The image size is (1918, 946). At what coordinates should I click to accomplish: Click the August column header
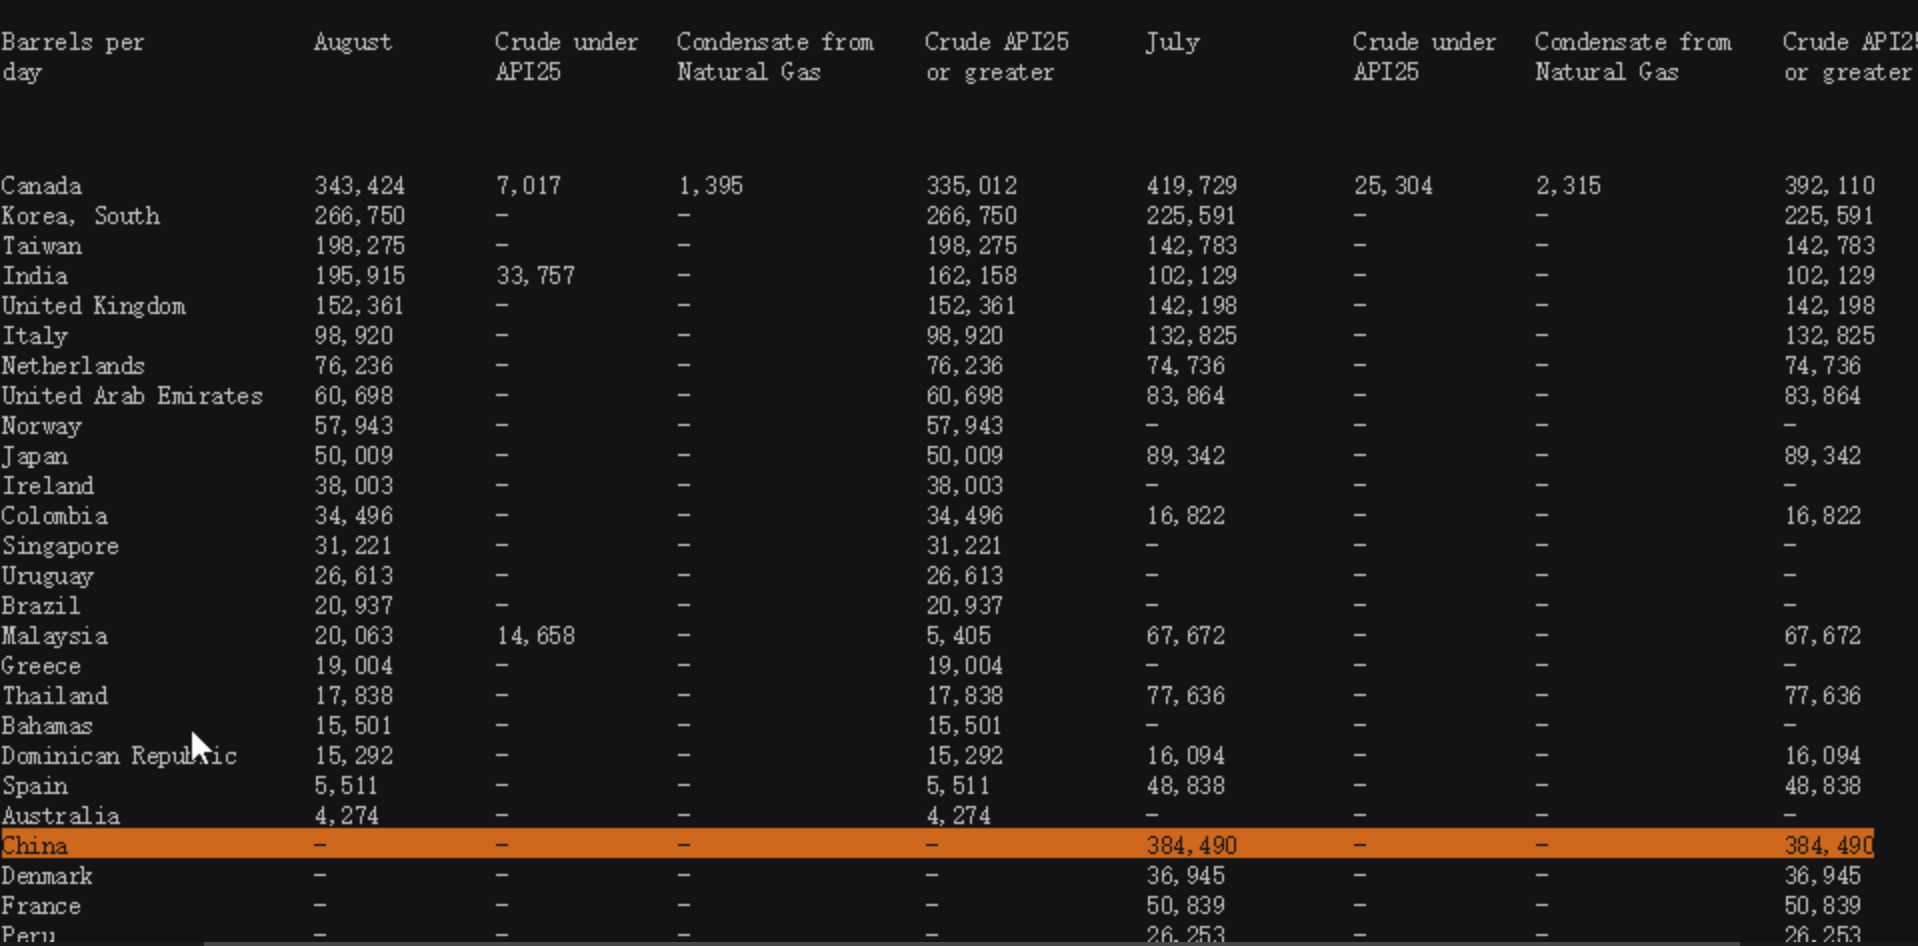[352, 42]
